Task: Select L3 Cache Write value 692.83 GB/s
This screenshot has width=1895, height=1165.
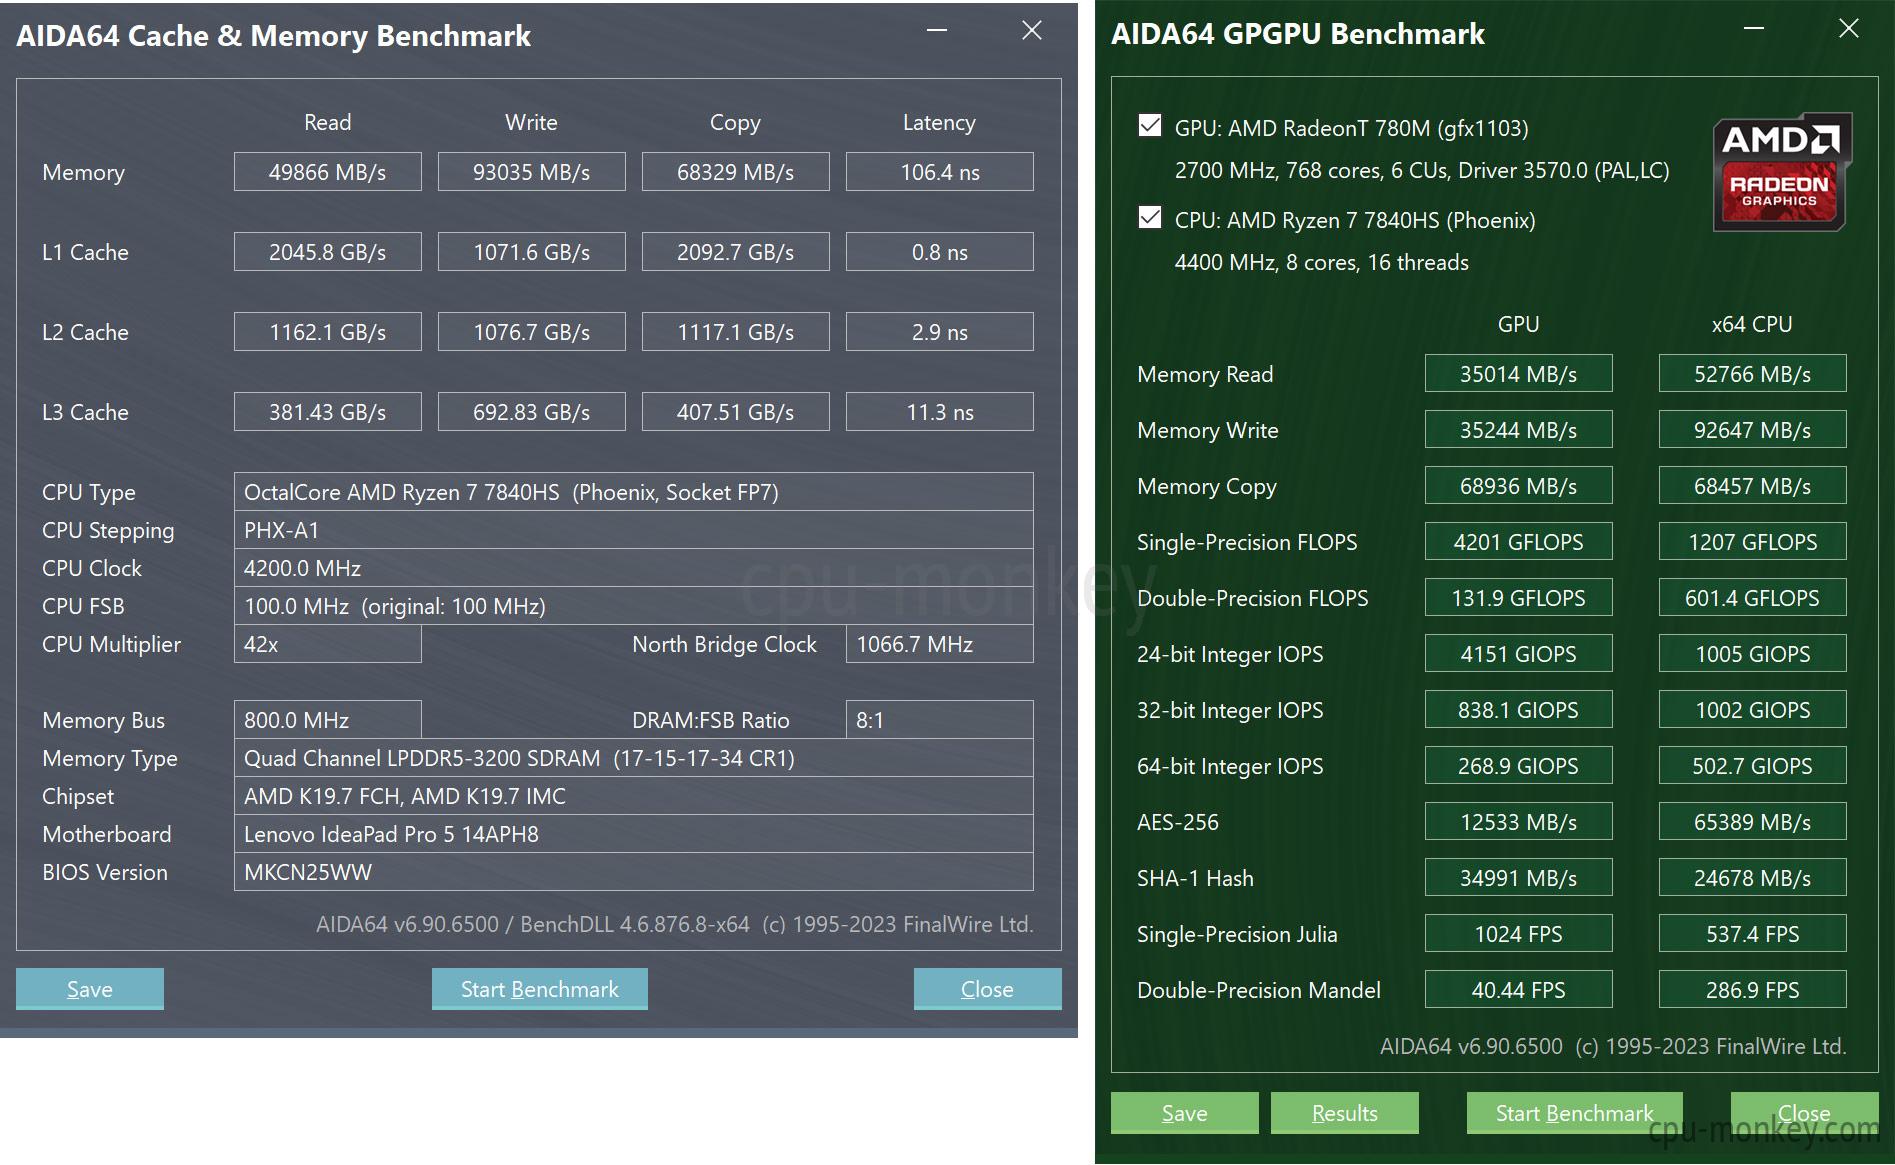Action: [x=532, y=412]
